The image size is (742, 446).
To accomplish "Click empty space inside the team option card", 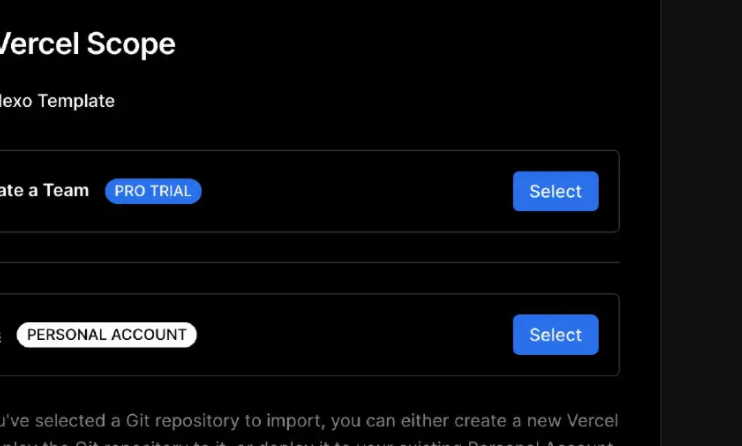I will pos(350,191).
